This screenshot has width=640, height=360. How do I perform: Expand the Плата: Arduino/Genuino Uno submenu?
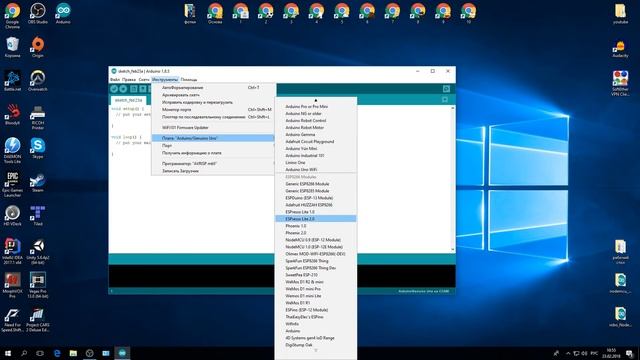213,138
